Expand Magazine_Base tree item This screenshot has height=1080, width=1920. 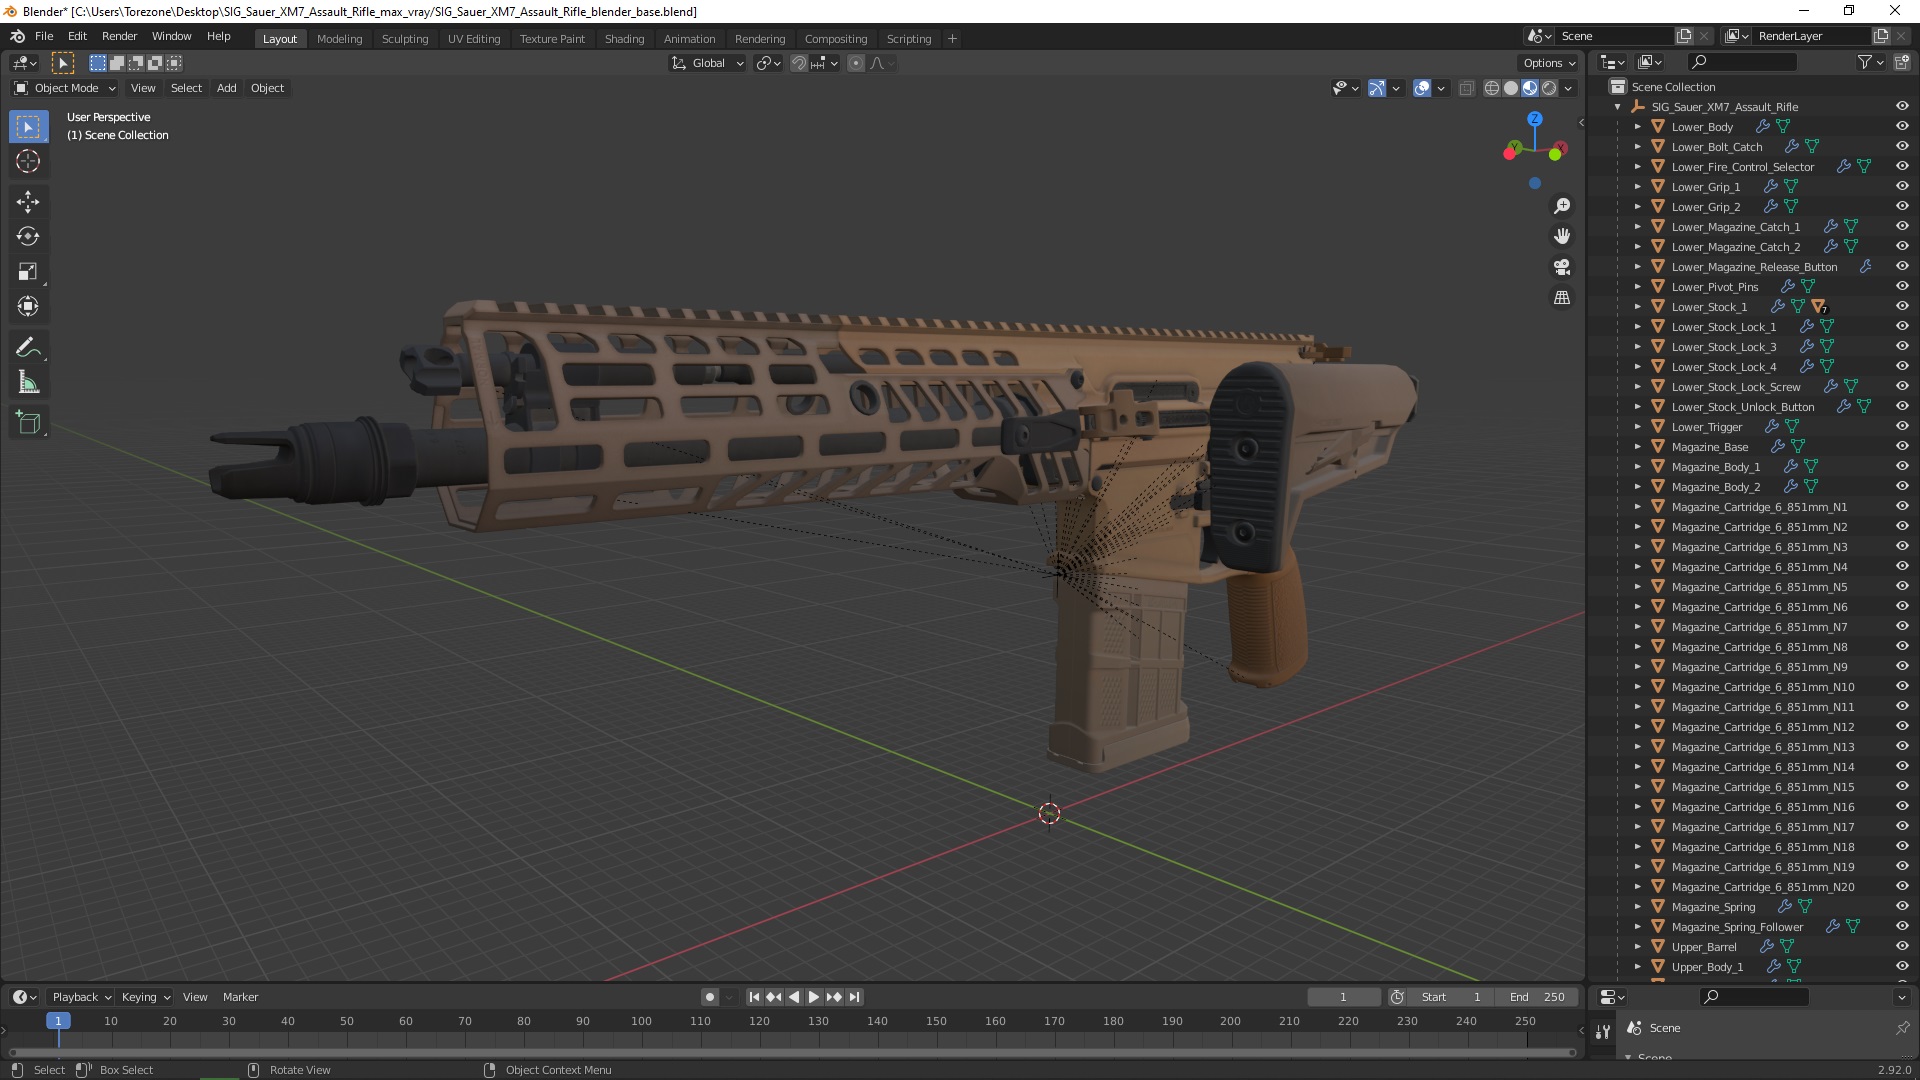pos(1638,447)
